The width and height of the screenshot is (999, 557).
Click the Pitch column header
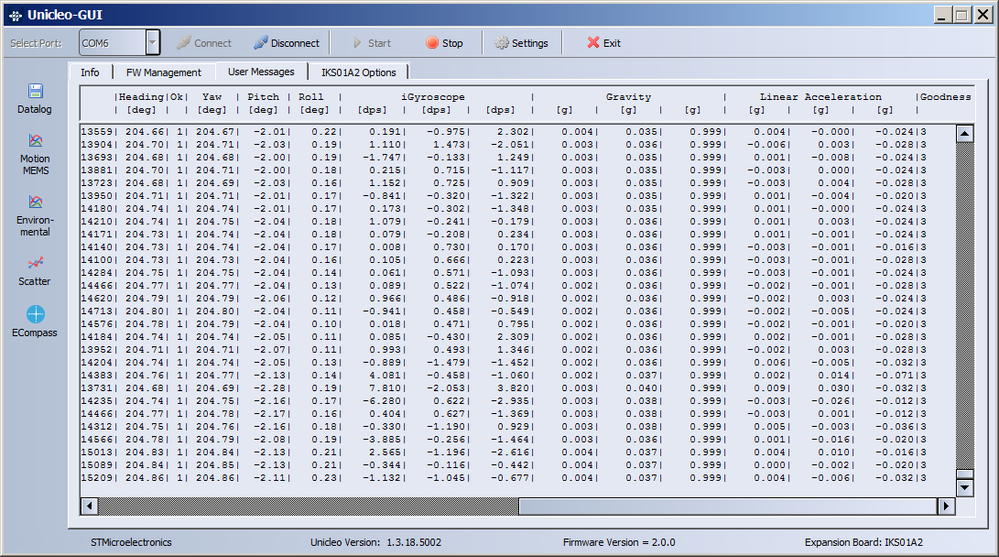(263, 97)
